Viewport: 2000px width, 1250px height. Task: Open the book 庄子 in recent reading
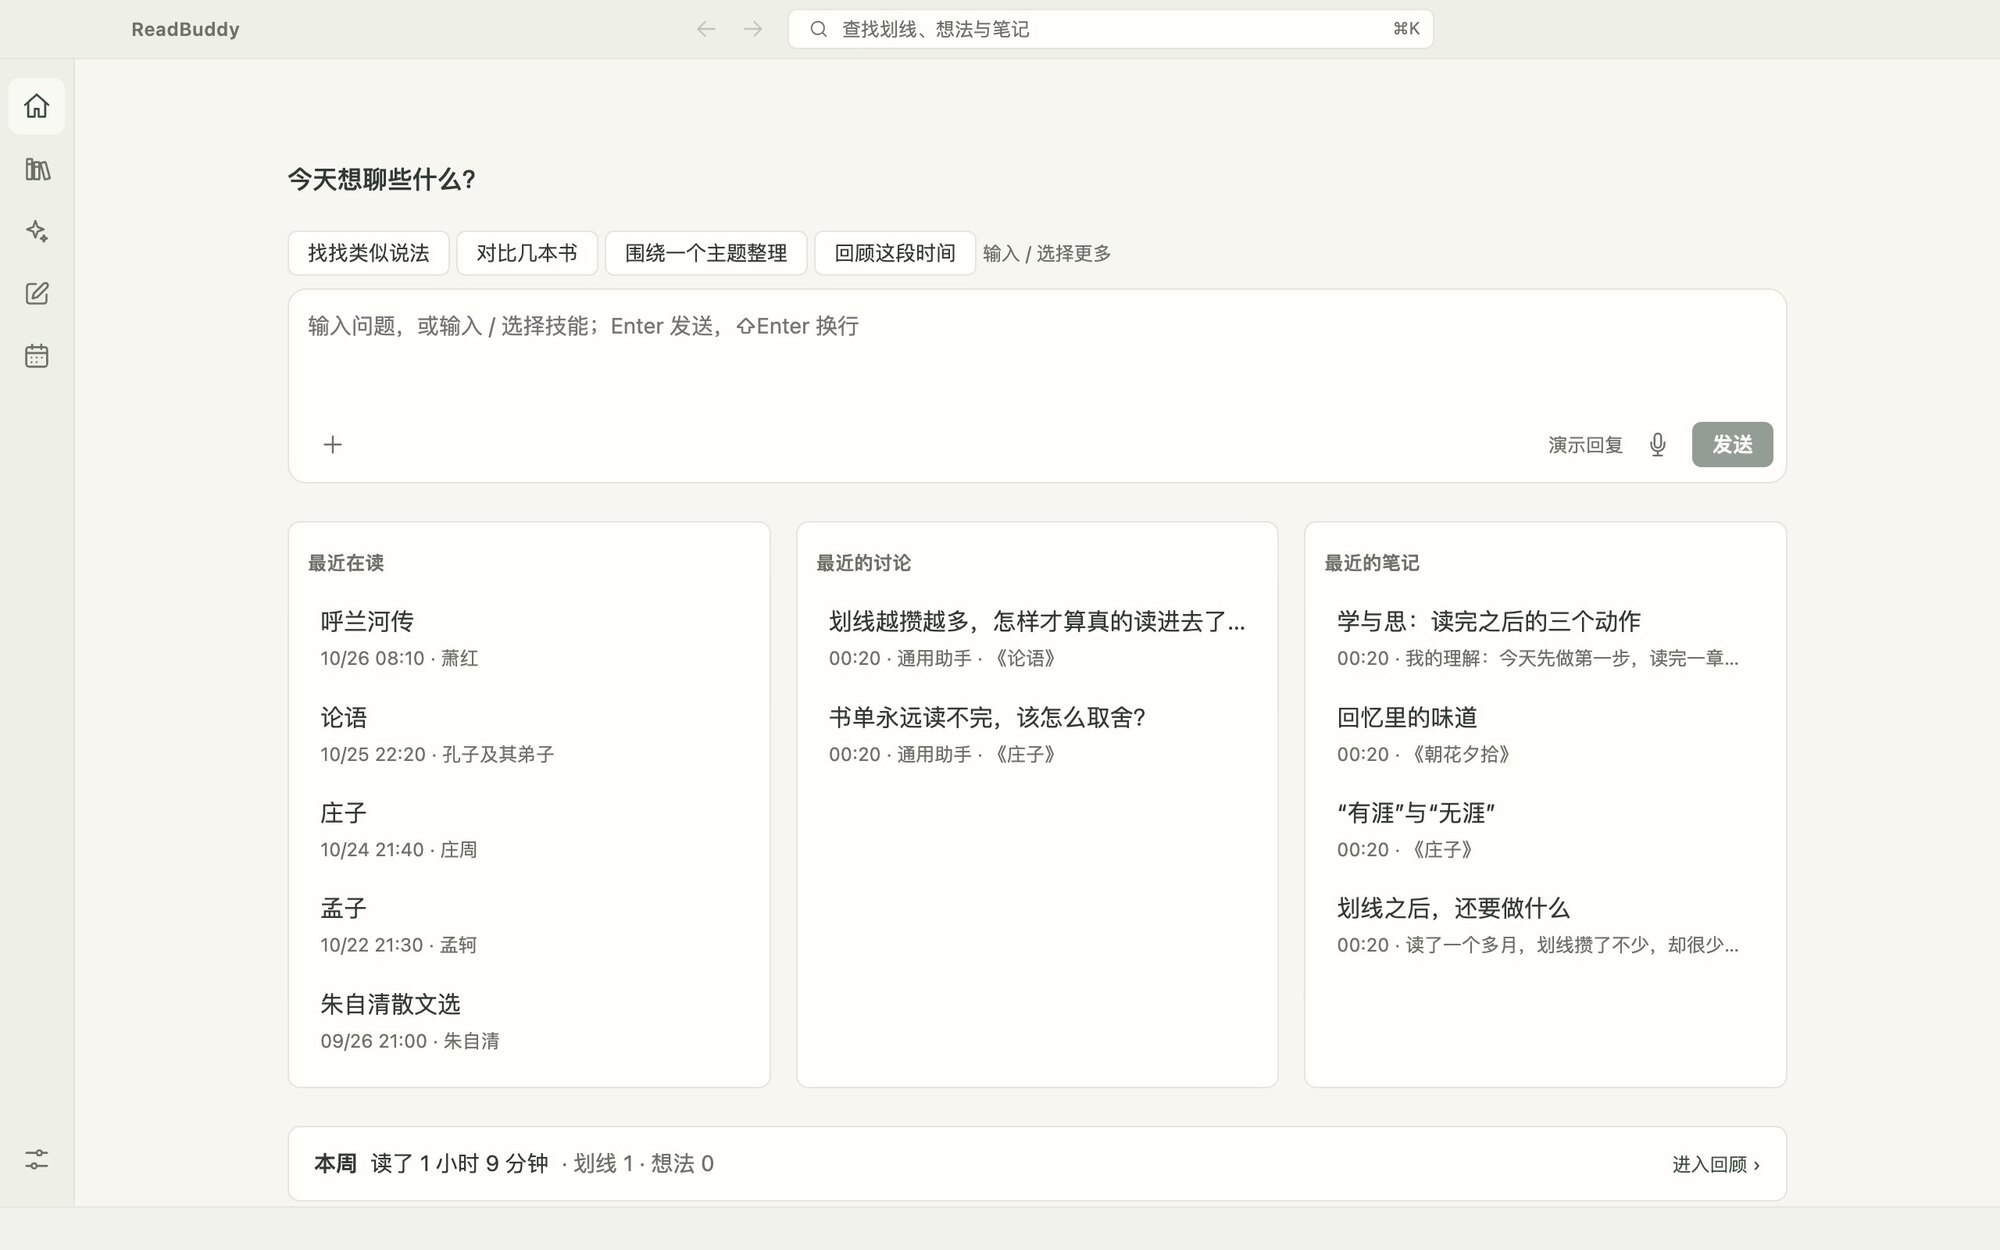pyautogui.click(x=529, y=829)
